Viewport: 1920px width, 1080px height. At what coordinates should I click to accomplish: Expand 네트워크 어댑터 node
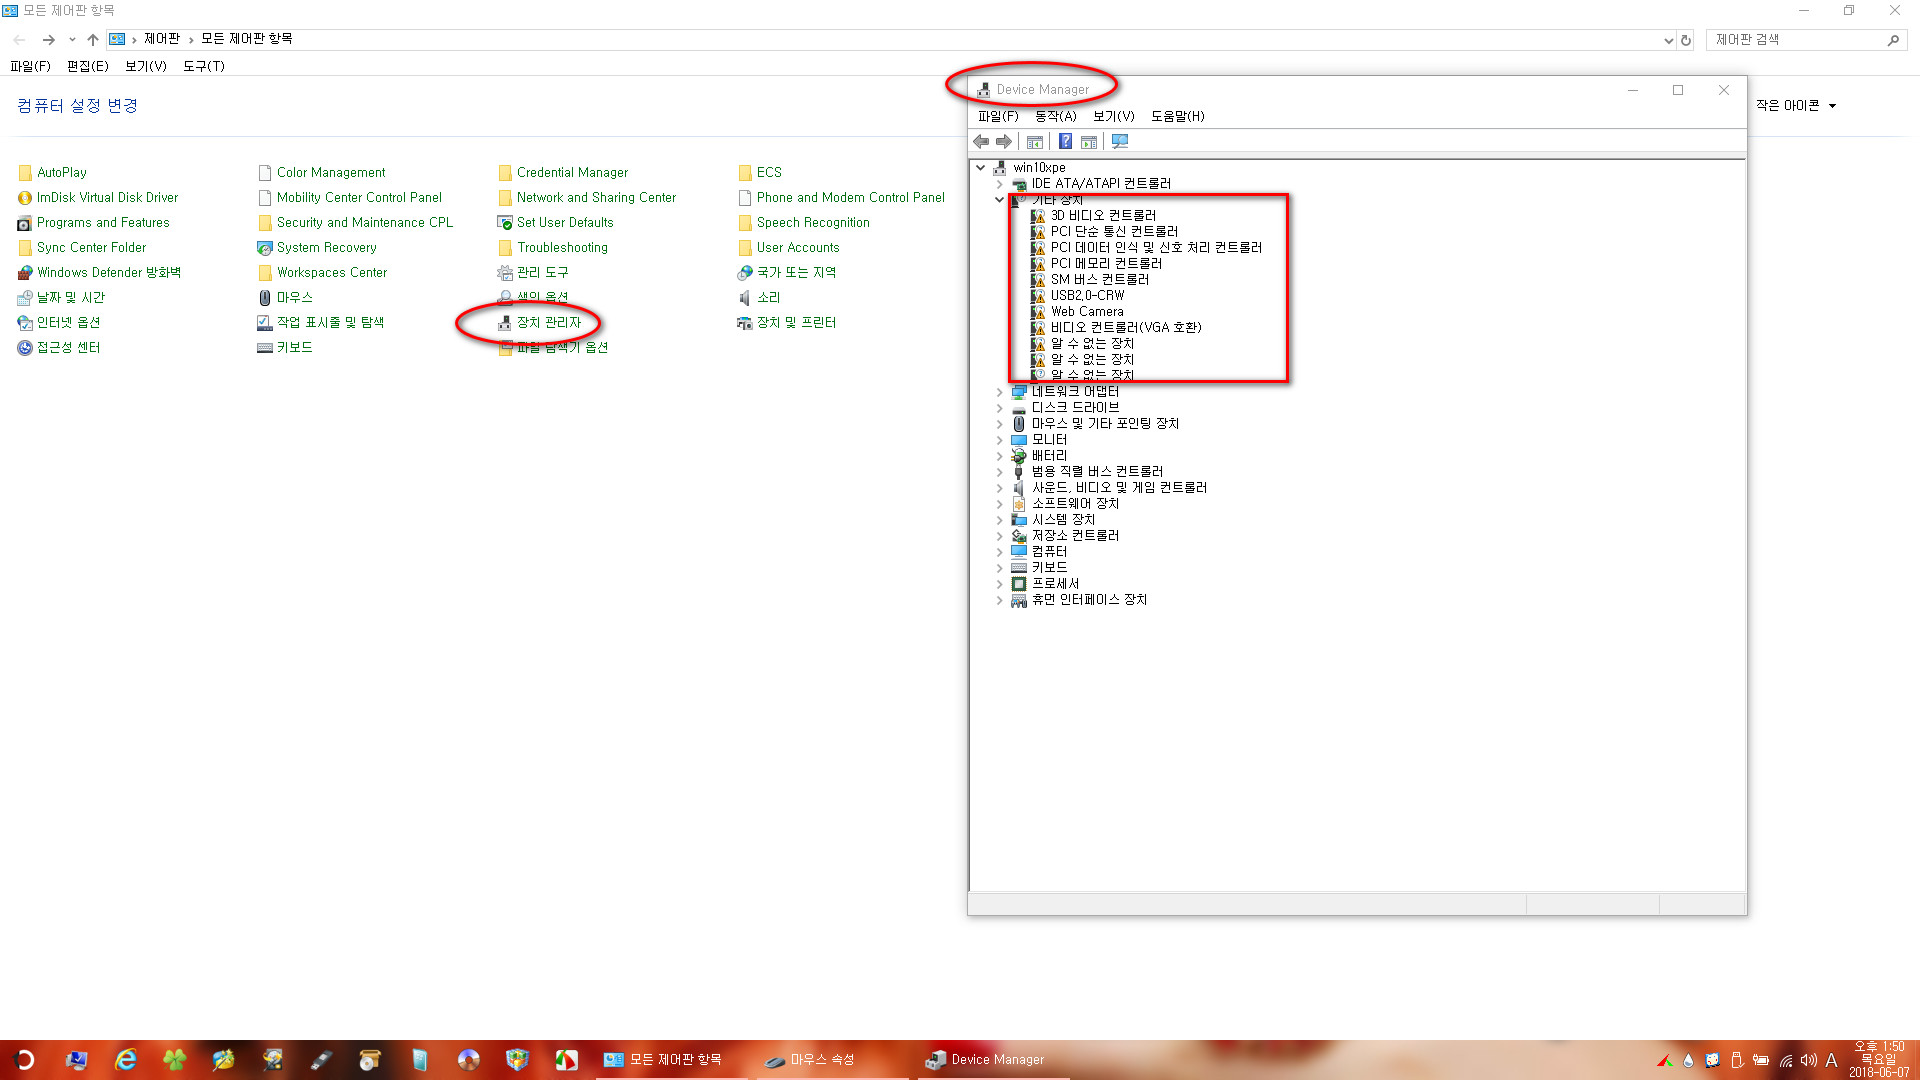(x=999, y=392)
